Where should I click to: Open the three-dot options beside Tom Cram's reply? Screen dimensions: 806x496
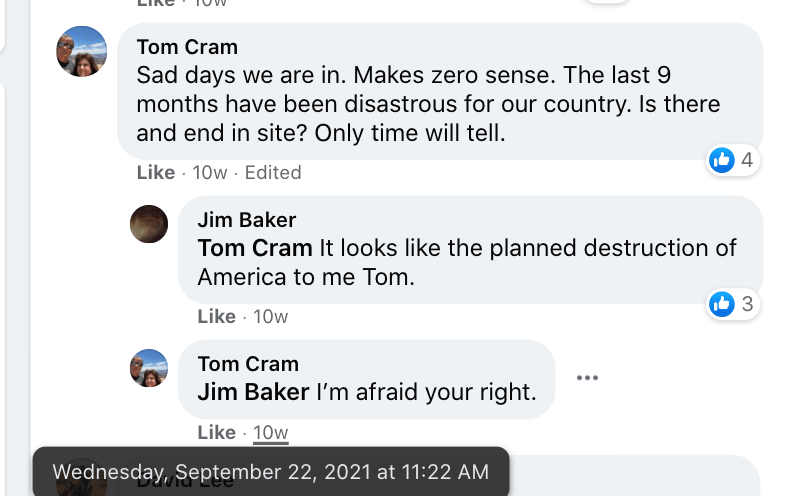[x=587, y=378]
